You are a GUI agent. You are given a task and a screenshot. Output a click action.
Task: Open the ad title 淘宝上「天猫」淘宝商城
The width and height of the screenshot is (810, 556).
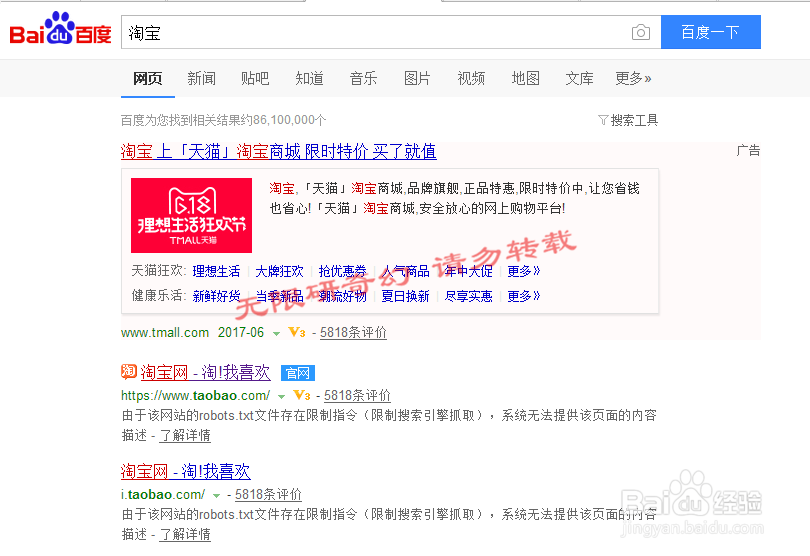(279, 151)
